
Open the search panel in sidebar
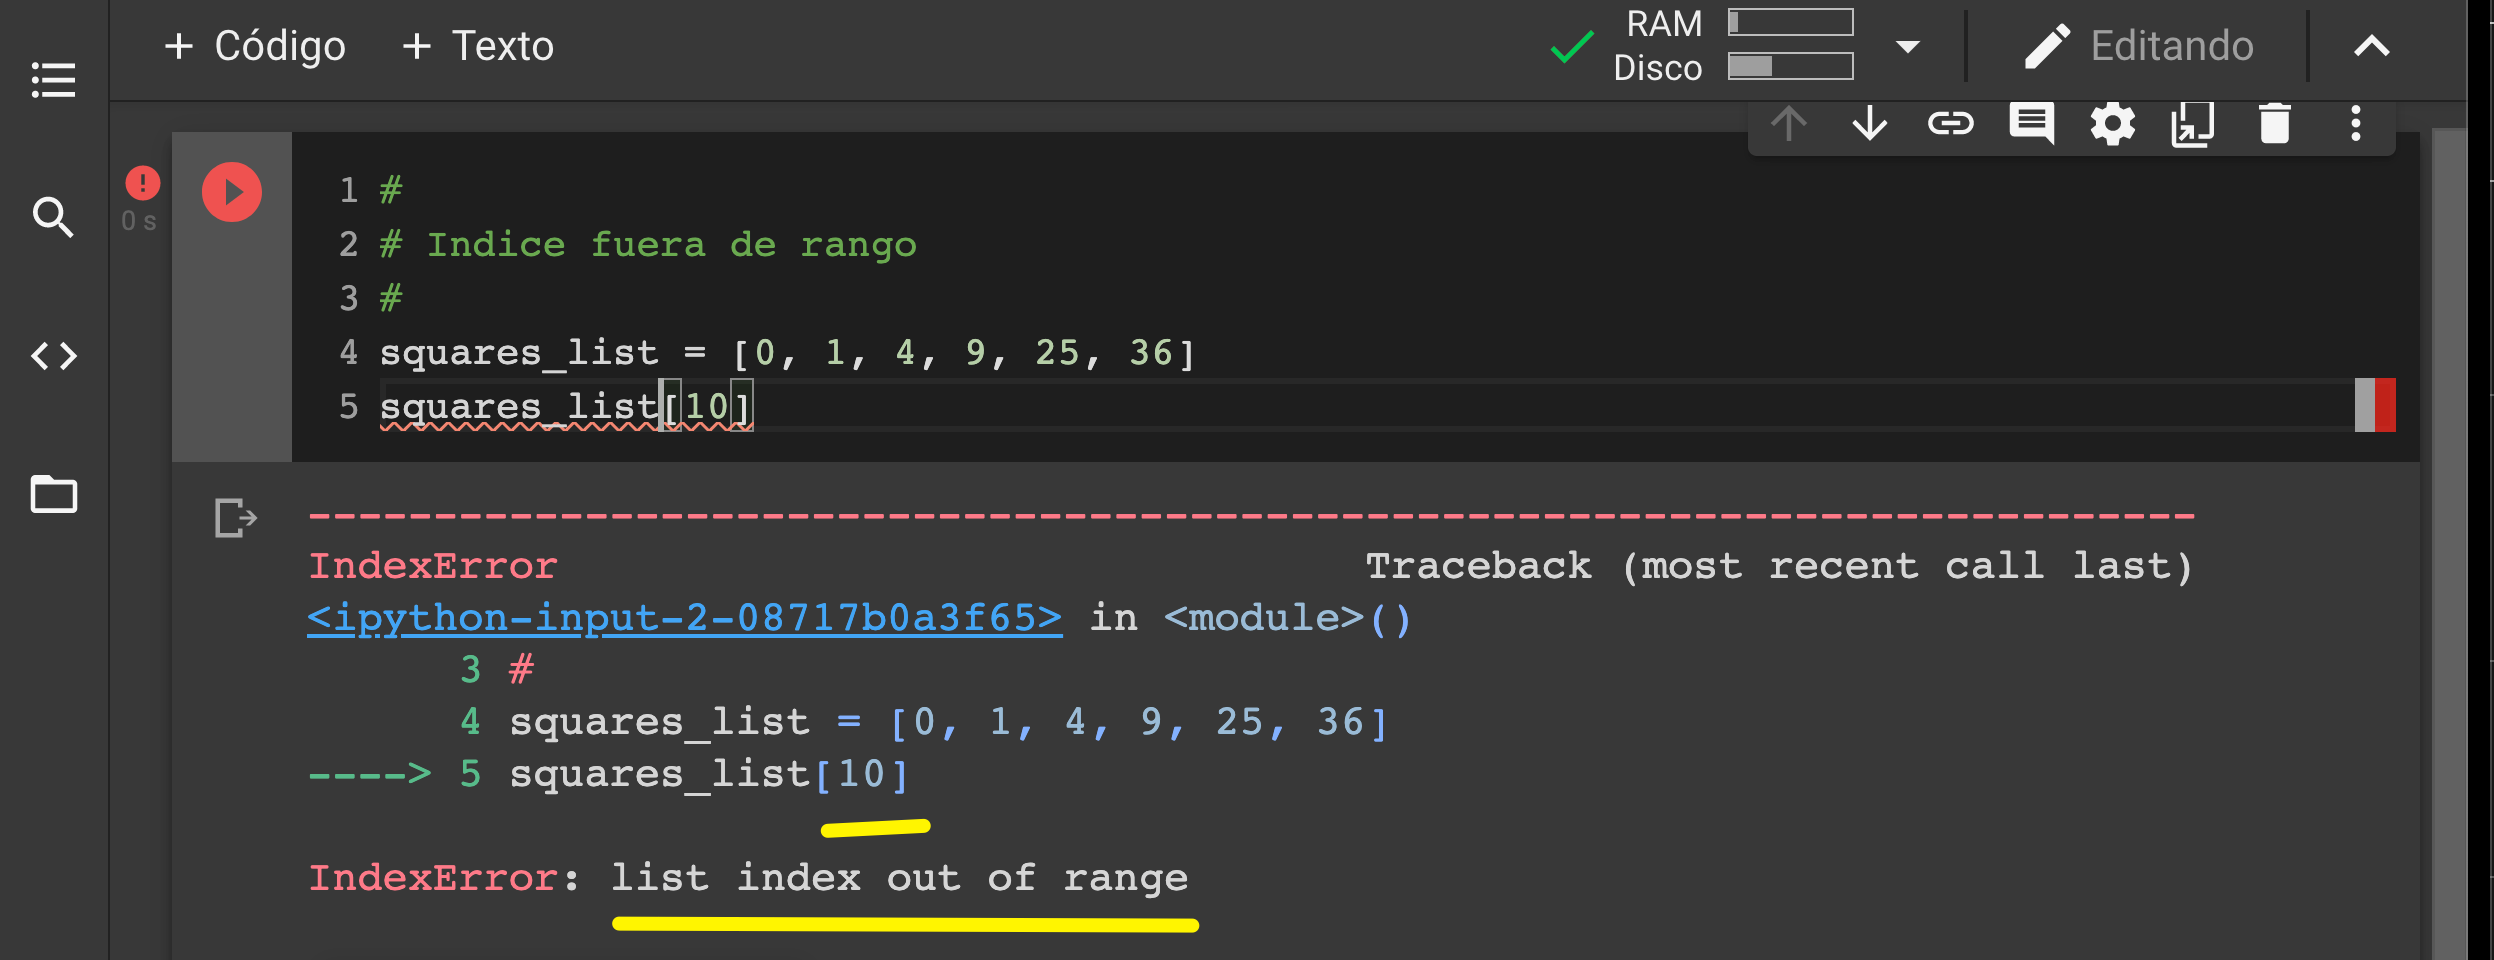click(53, 218)
